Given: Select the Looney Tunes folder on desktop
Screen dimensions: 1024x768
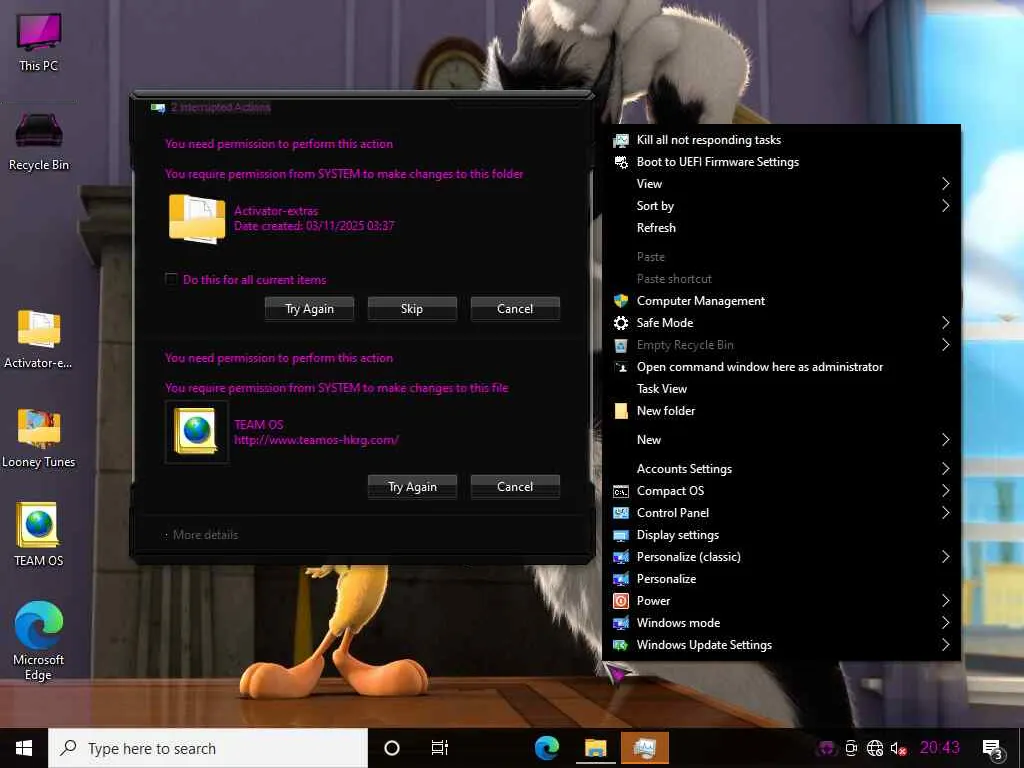Looking at the screenshot, I should 39,439.
